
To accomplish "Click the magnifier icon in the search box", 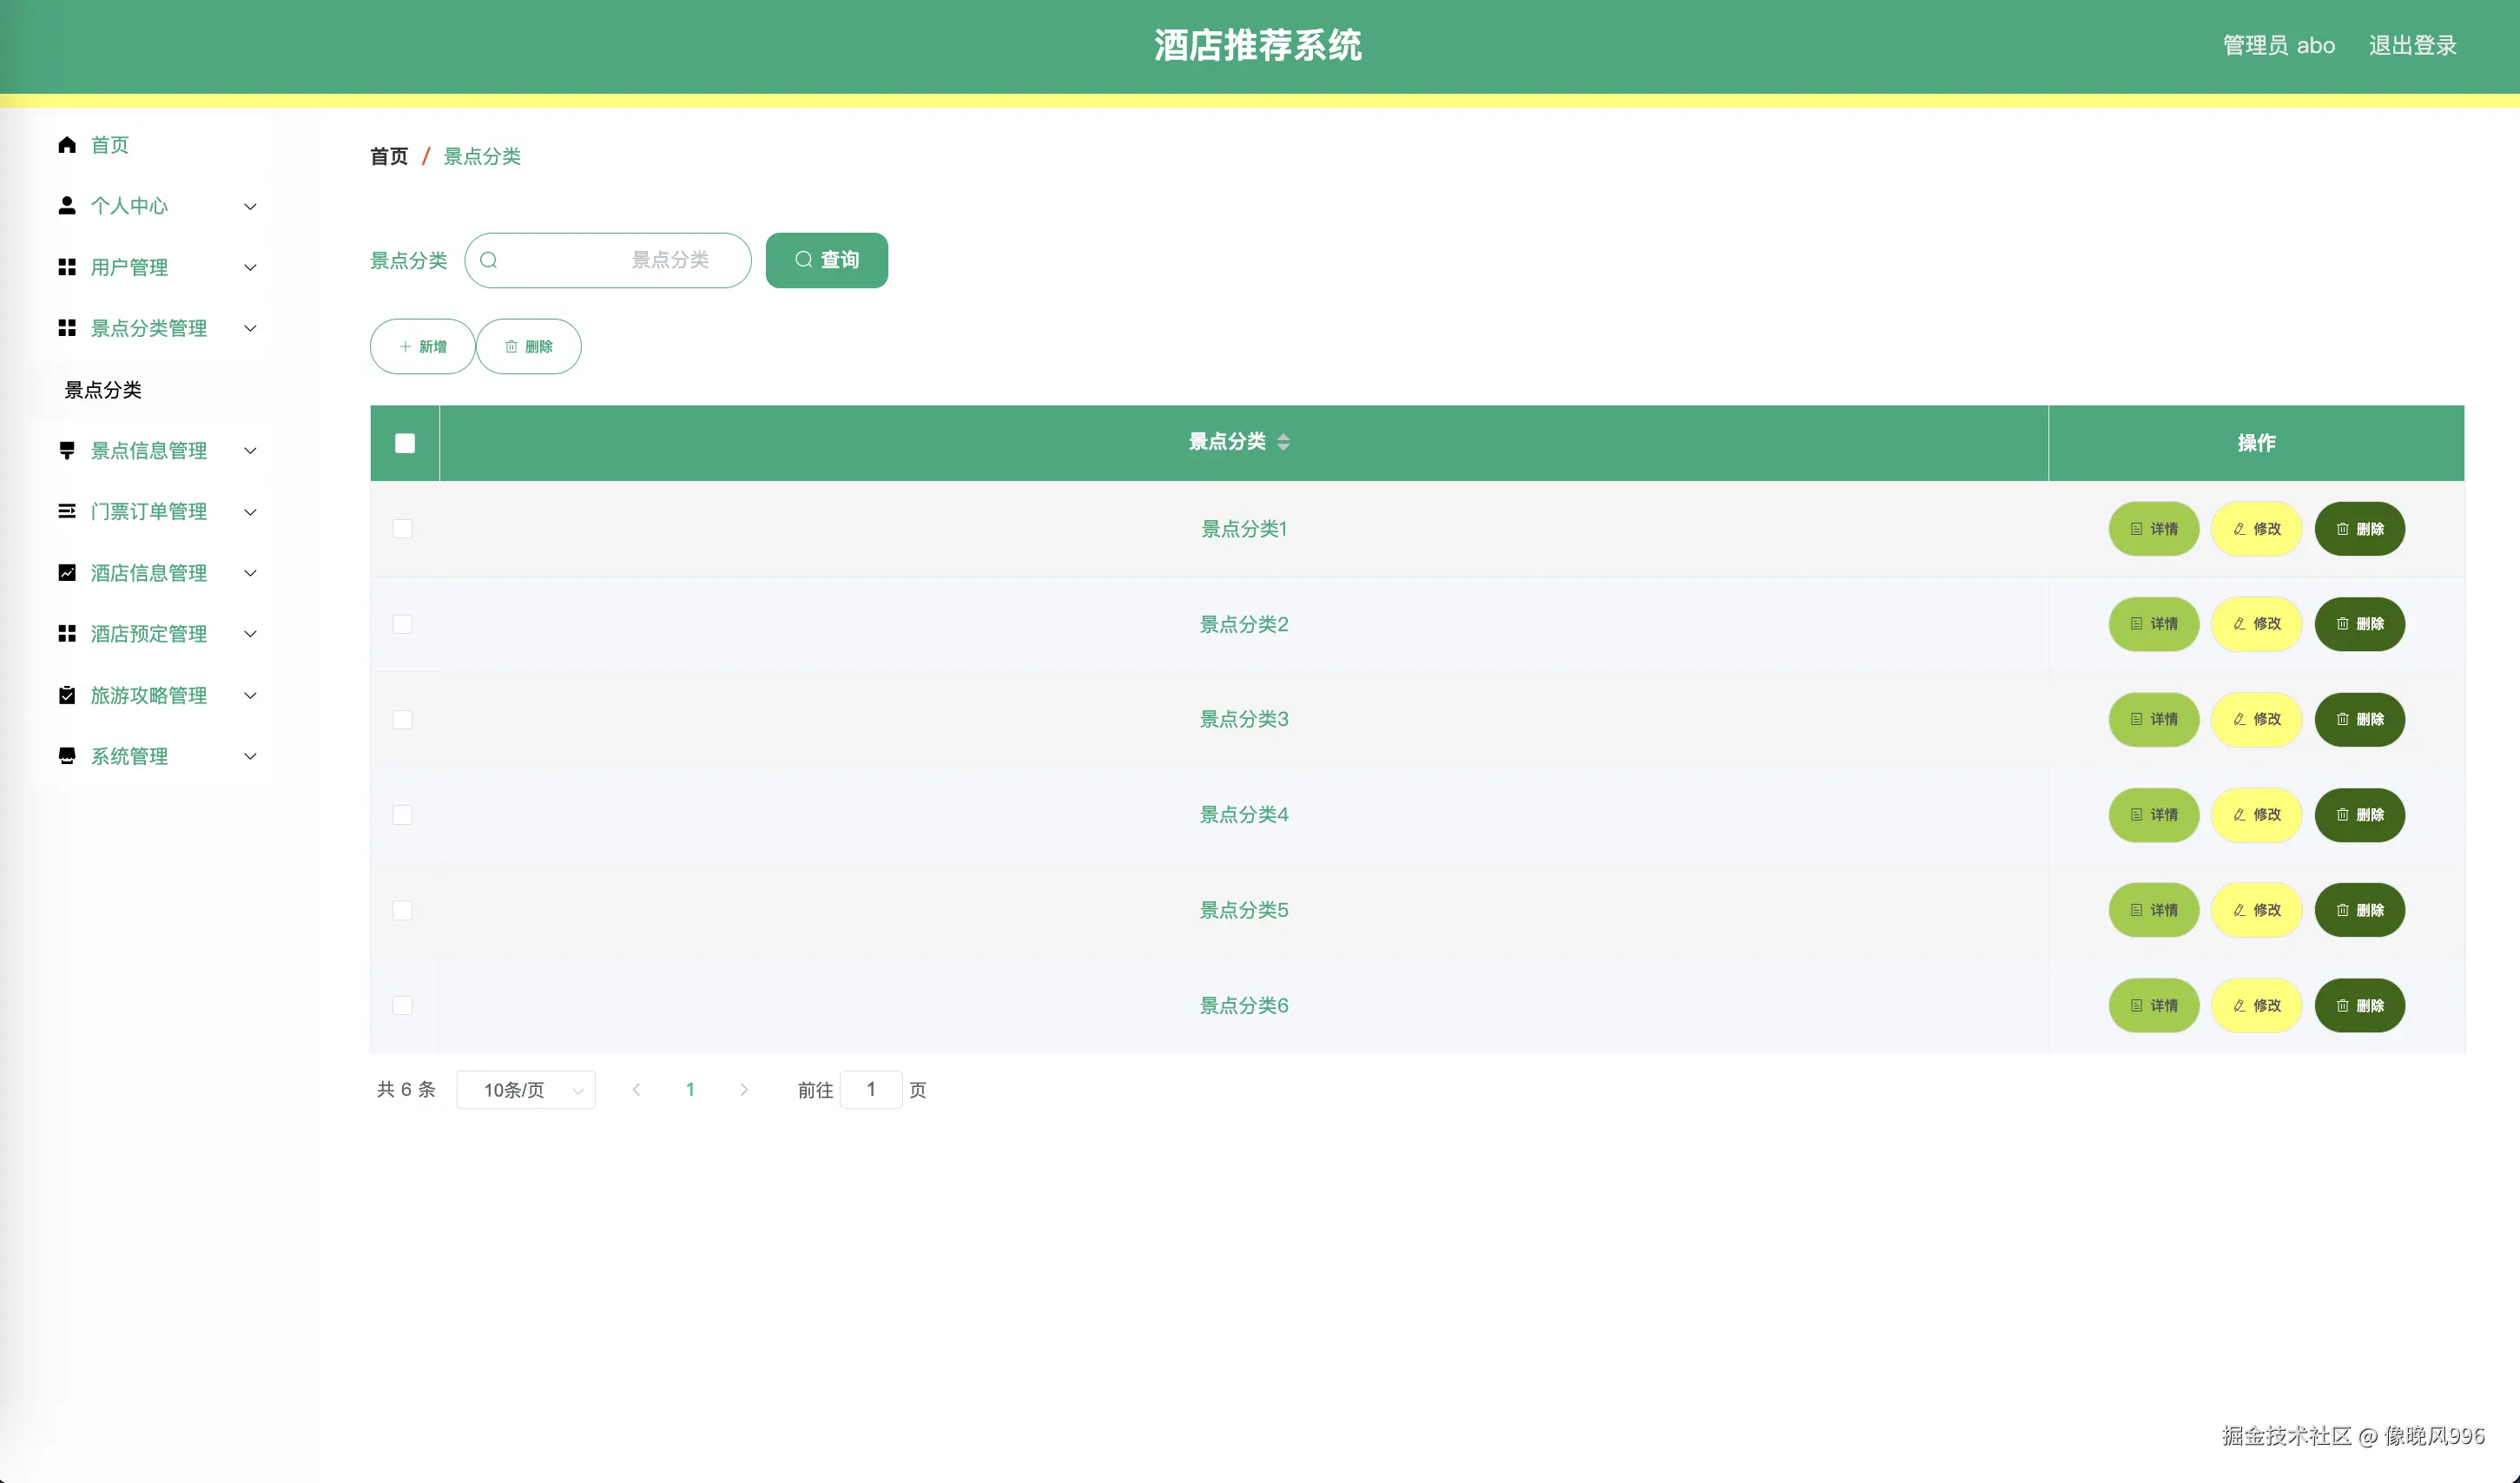I will click(489, 260).
